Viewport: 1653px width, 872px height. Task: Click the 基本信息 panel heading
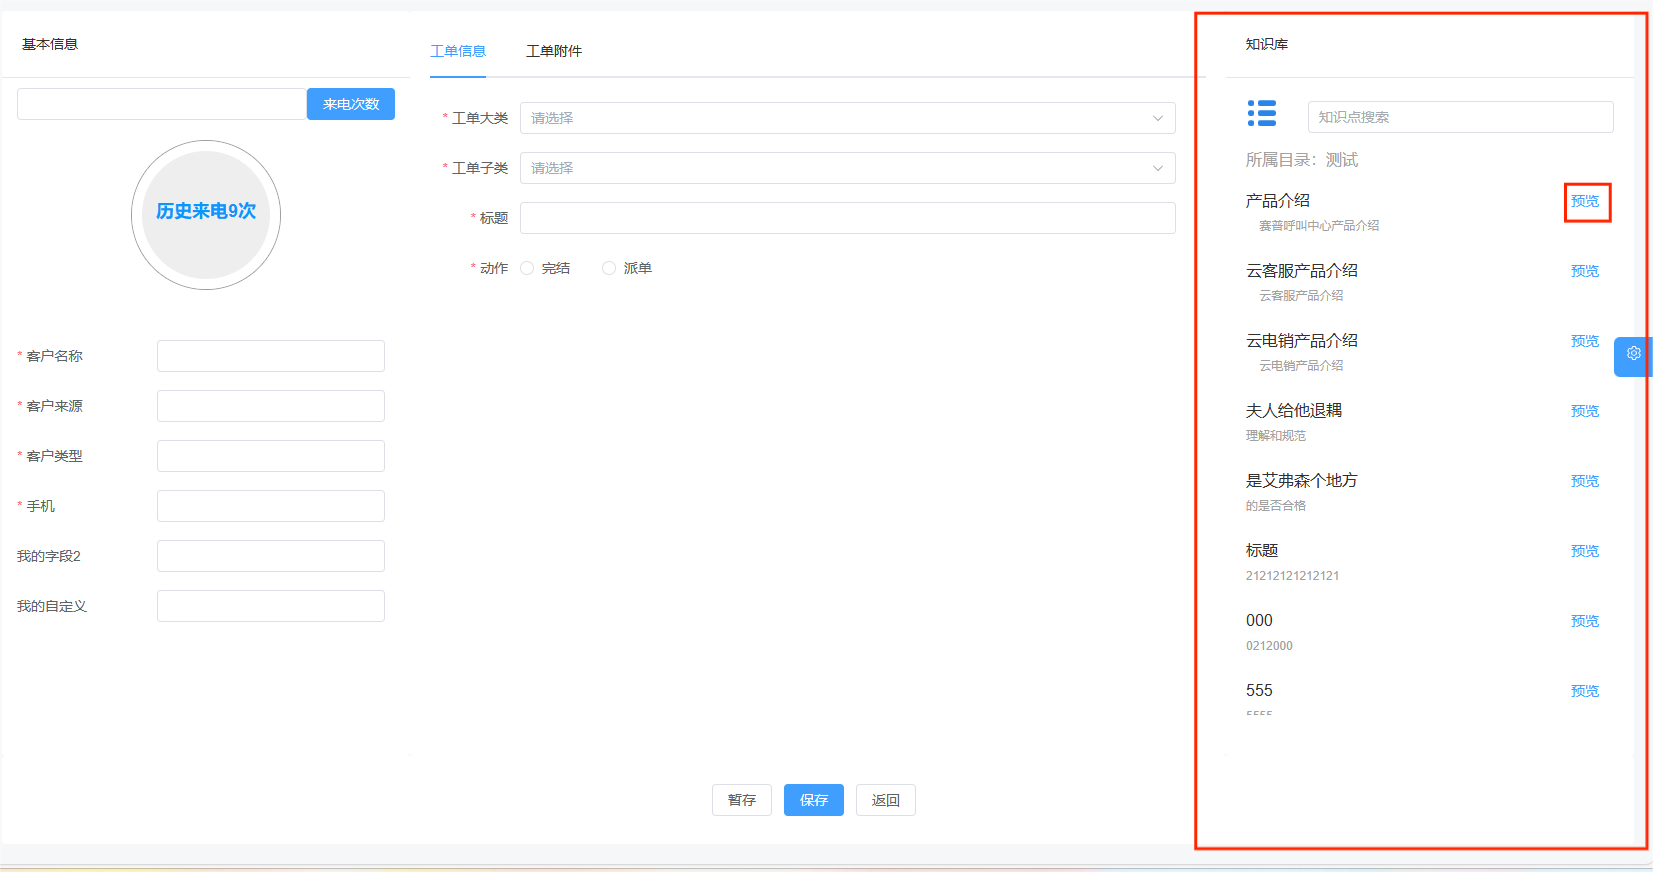[x=50, y=44]
